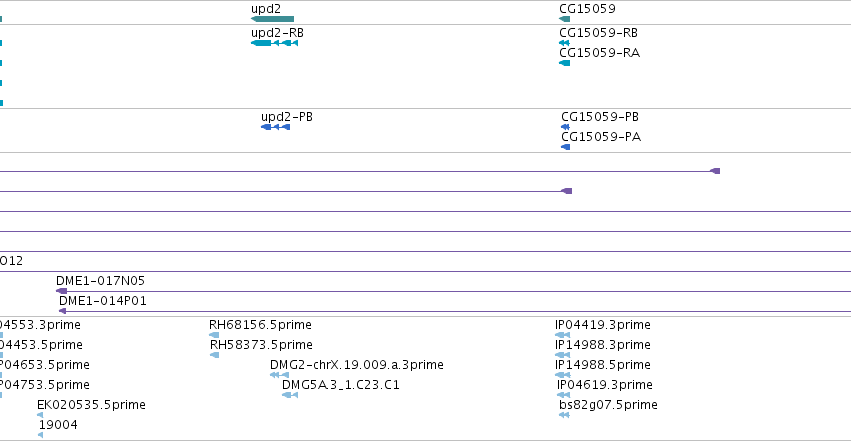This screenshot has height=441, width=851.
Task: Click the EK020535.5prime EST marker
Action: [40, 415]
